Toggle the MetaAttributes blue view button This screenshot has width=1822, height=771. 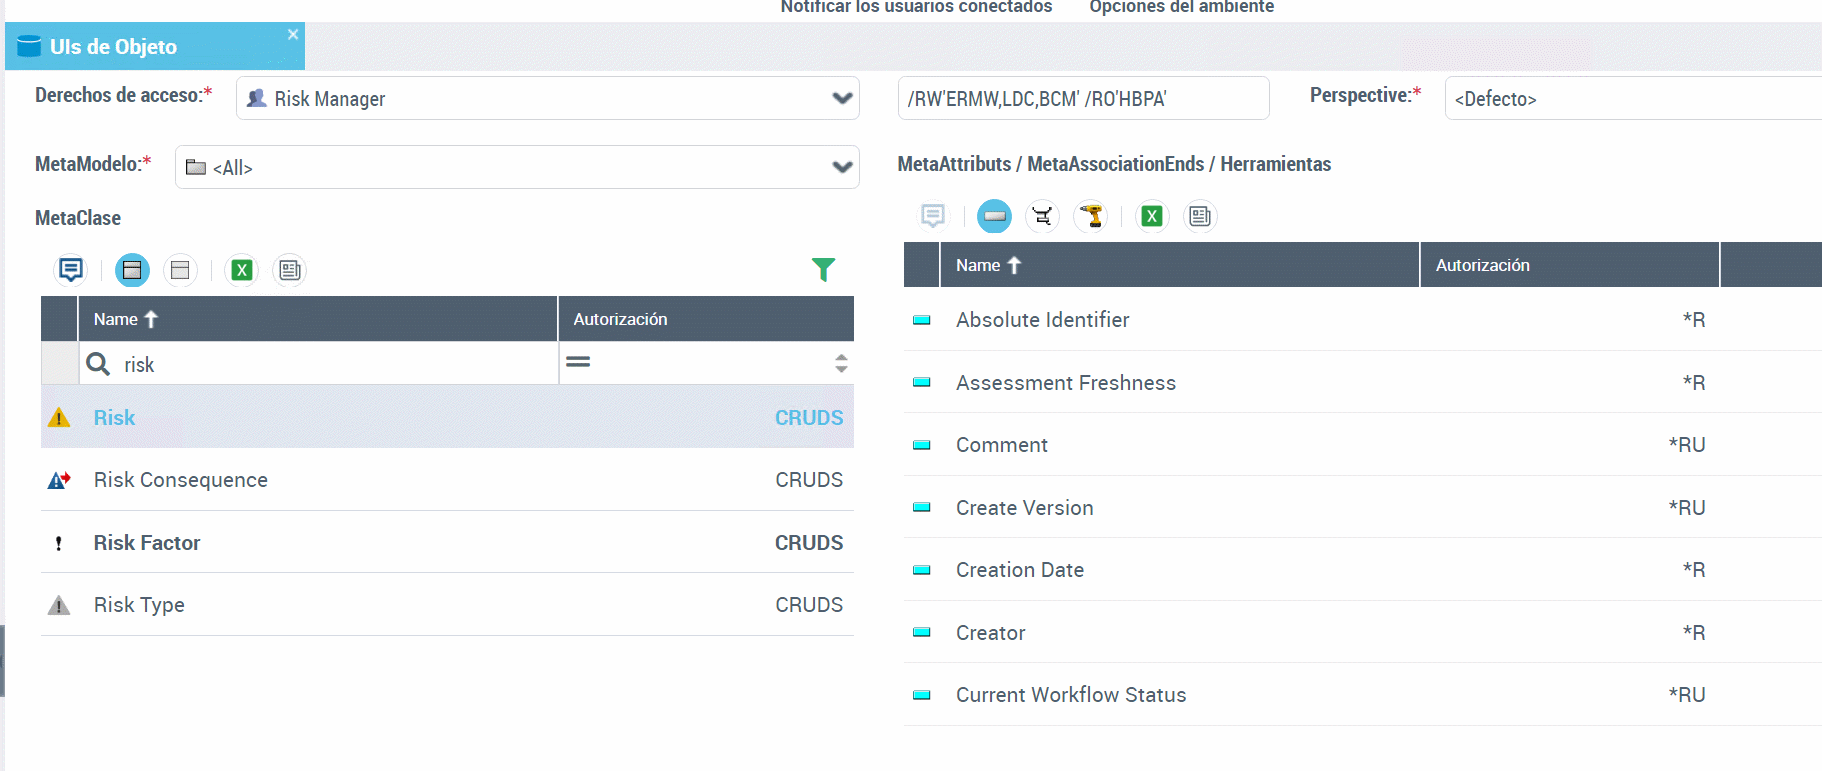tap(994, 216)
